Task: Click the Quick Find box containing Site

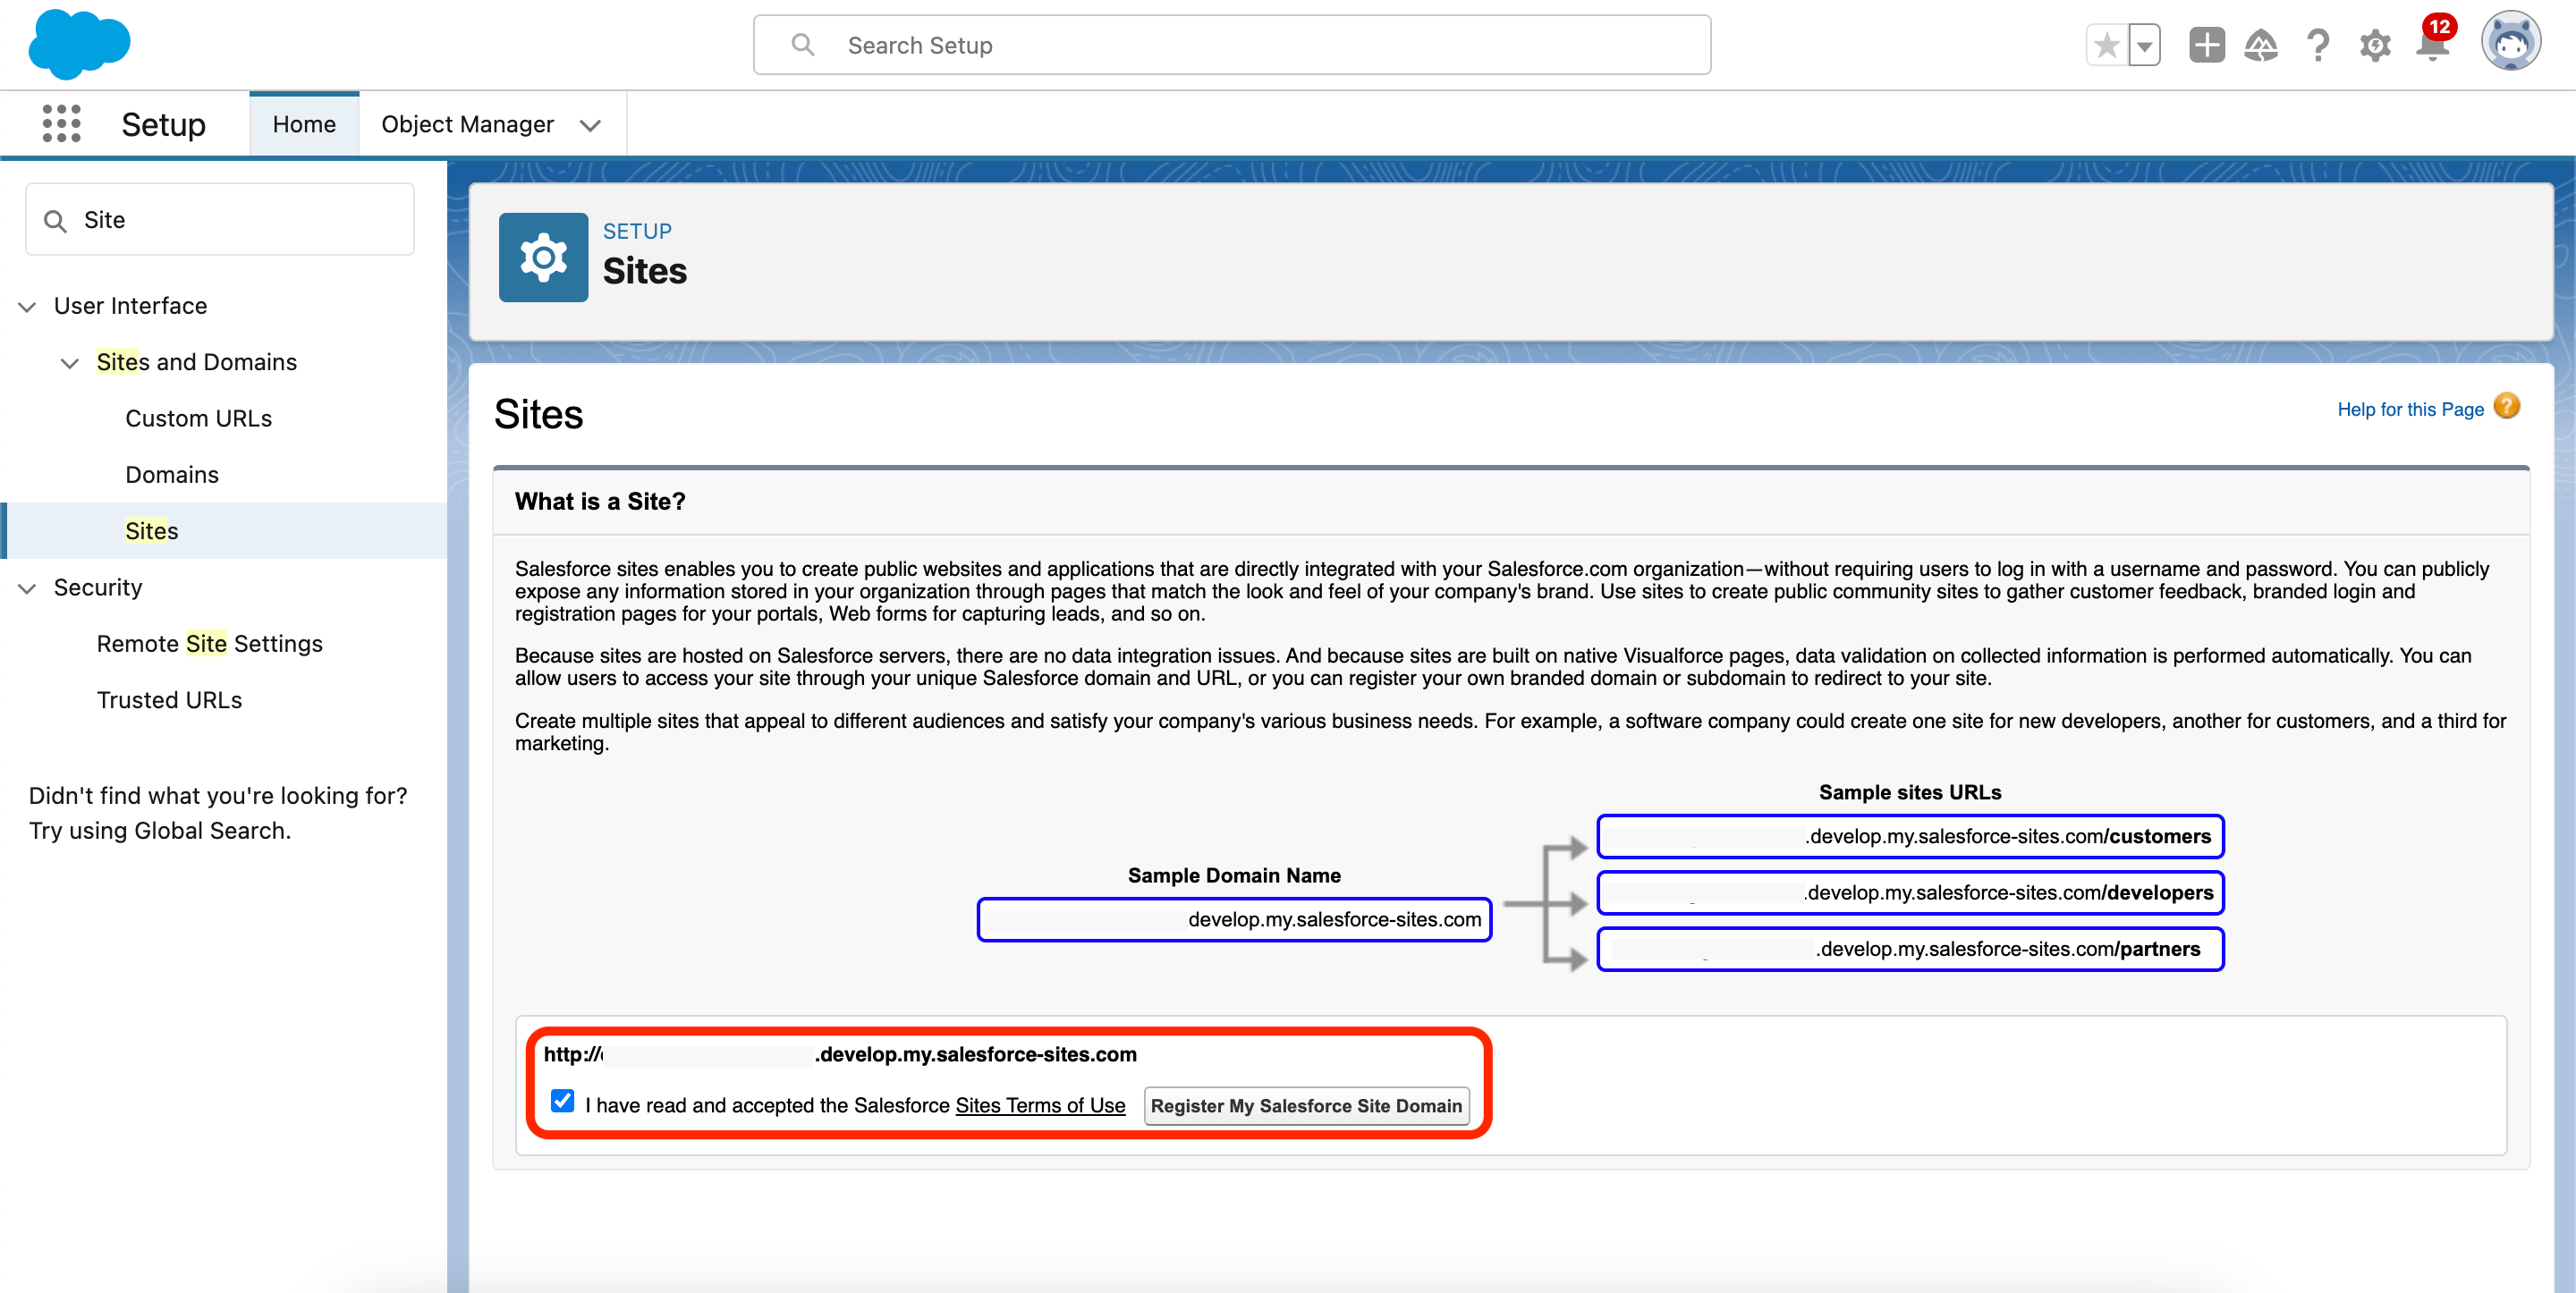Action: (220, 220)
